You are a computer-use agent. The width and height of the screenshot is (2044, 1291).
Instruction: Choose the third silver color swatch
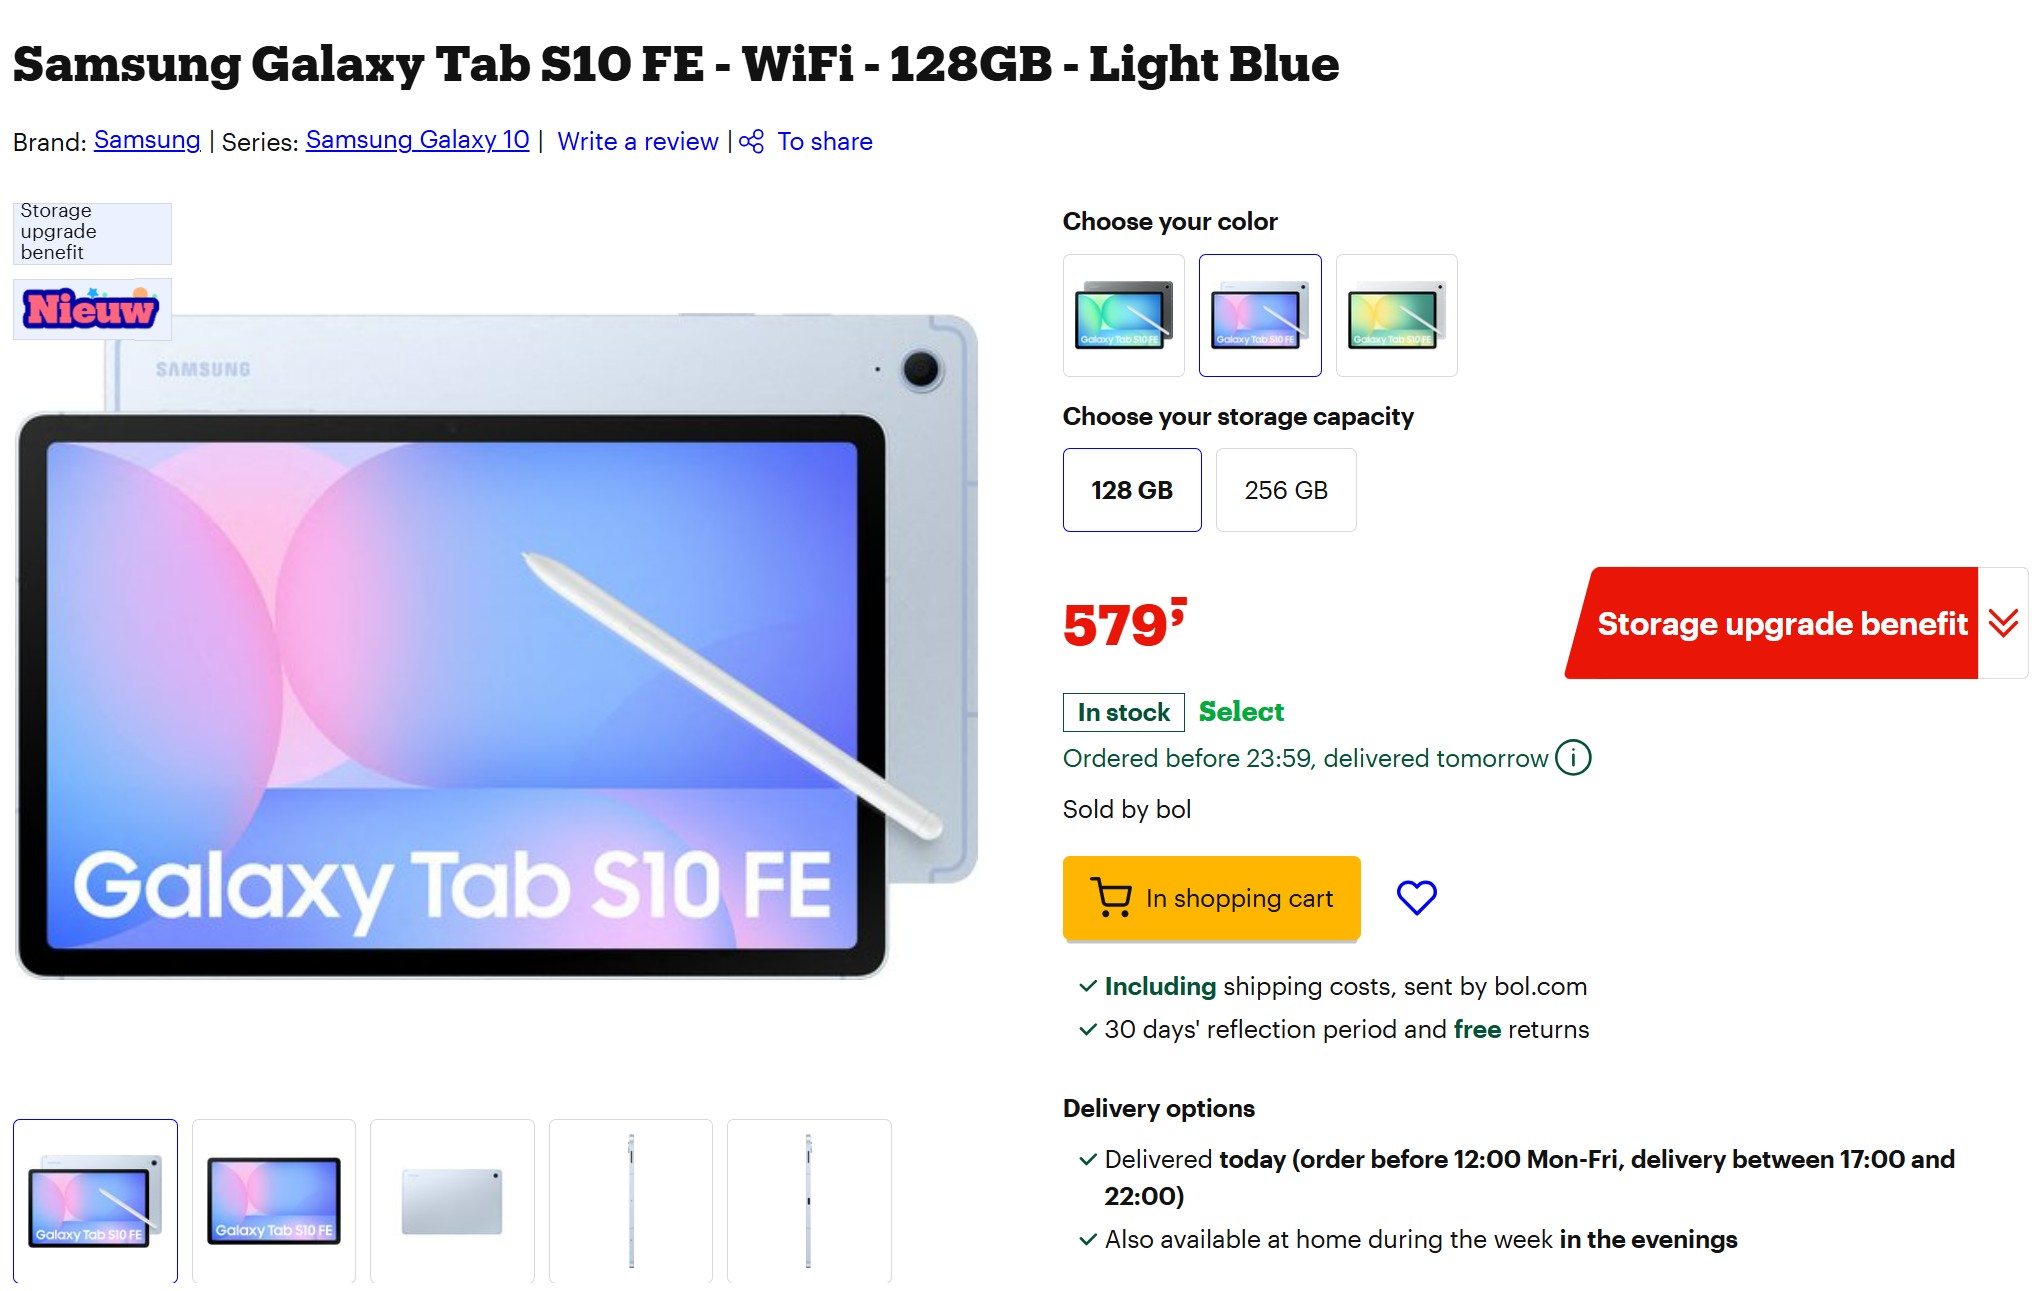1397,315
